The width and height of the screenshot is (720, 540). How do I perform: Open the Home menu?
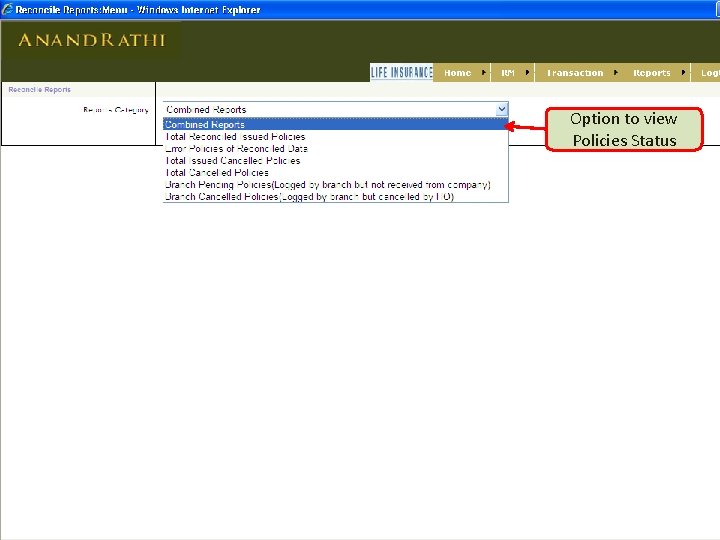(457, 73)
